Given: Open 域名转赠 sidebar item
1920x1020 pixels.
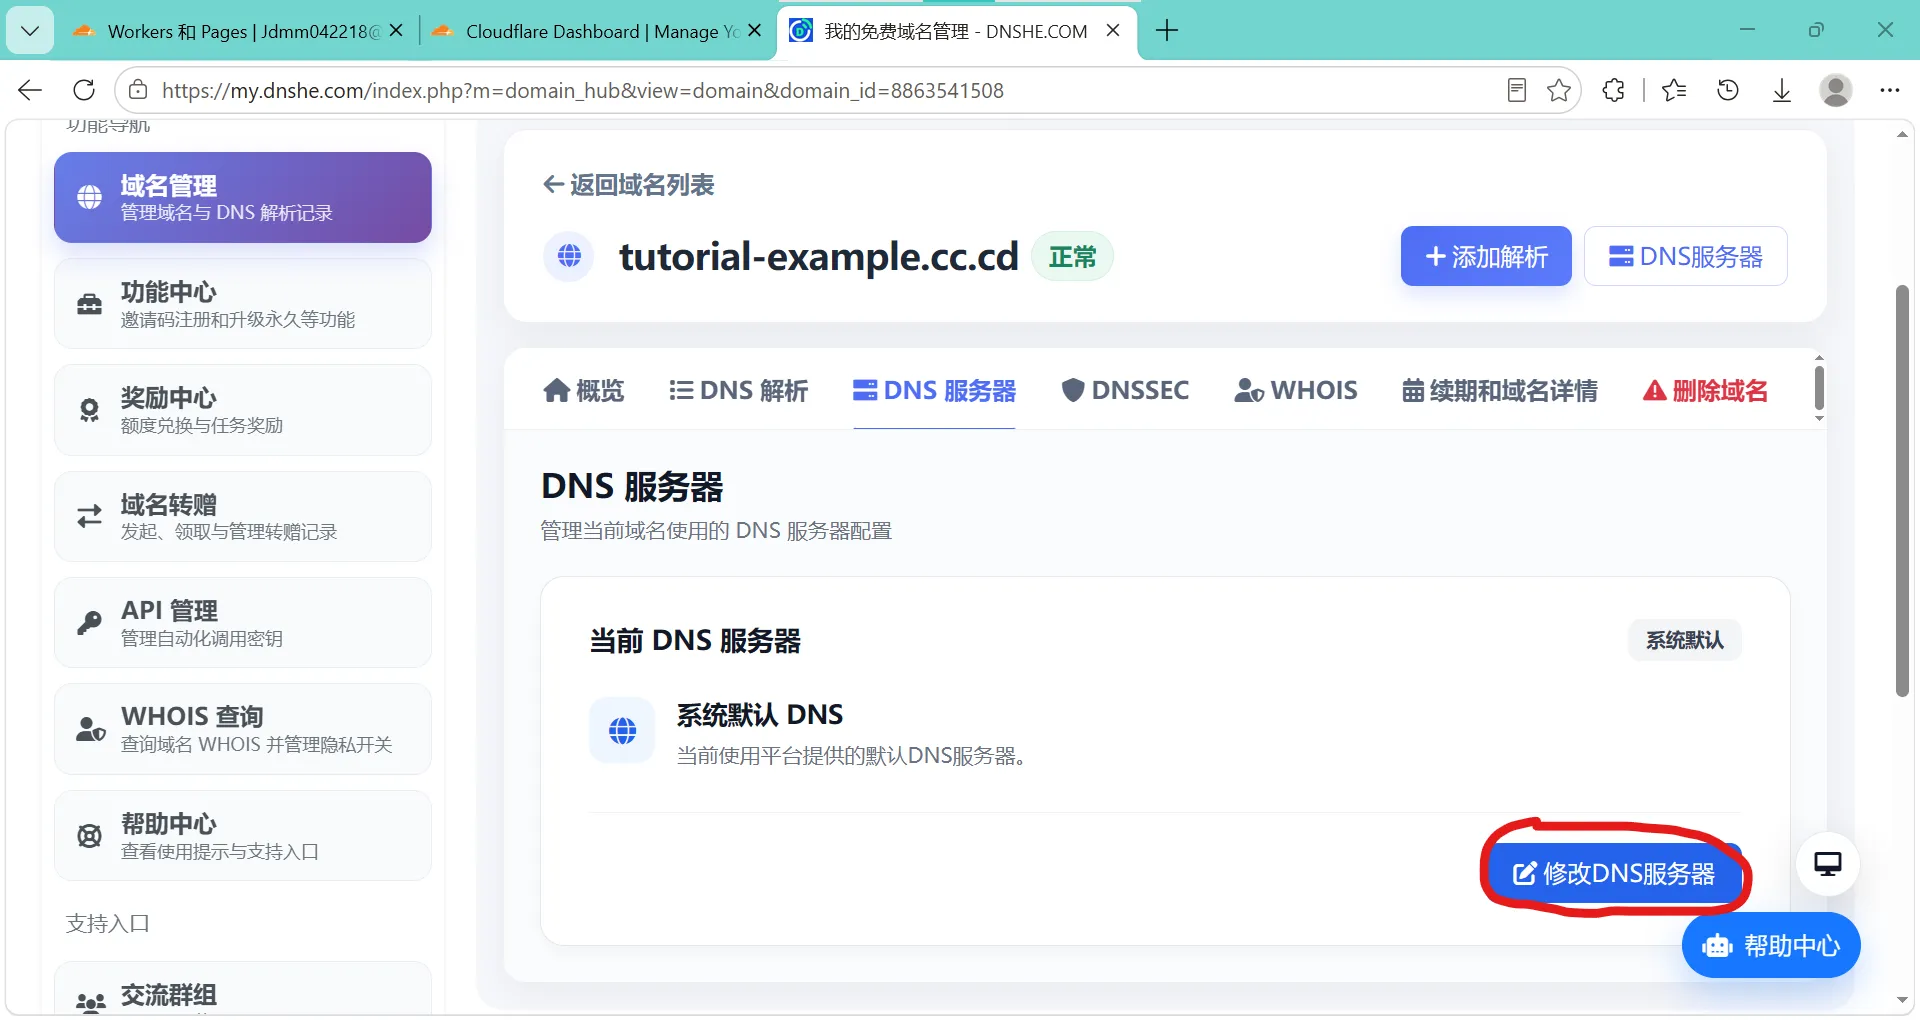Looking at the screenshot, I should pyautogui.click(x=243, y=516).
